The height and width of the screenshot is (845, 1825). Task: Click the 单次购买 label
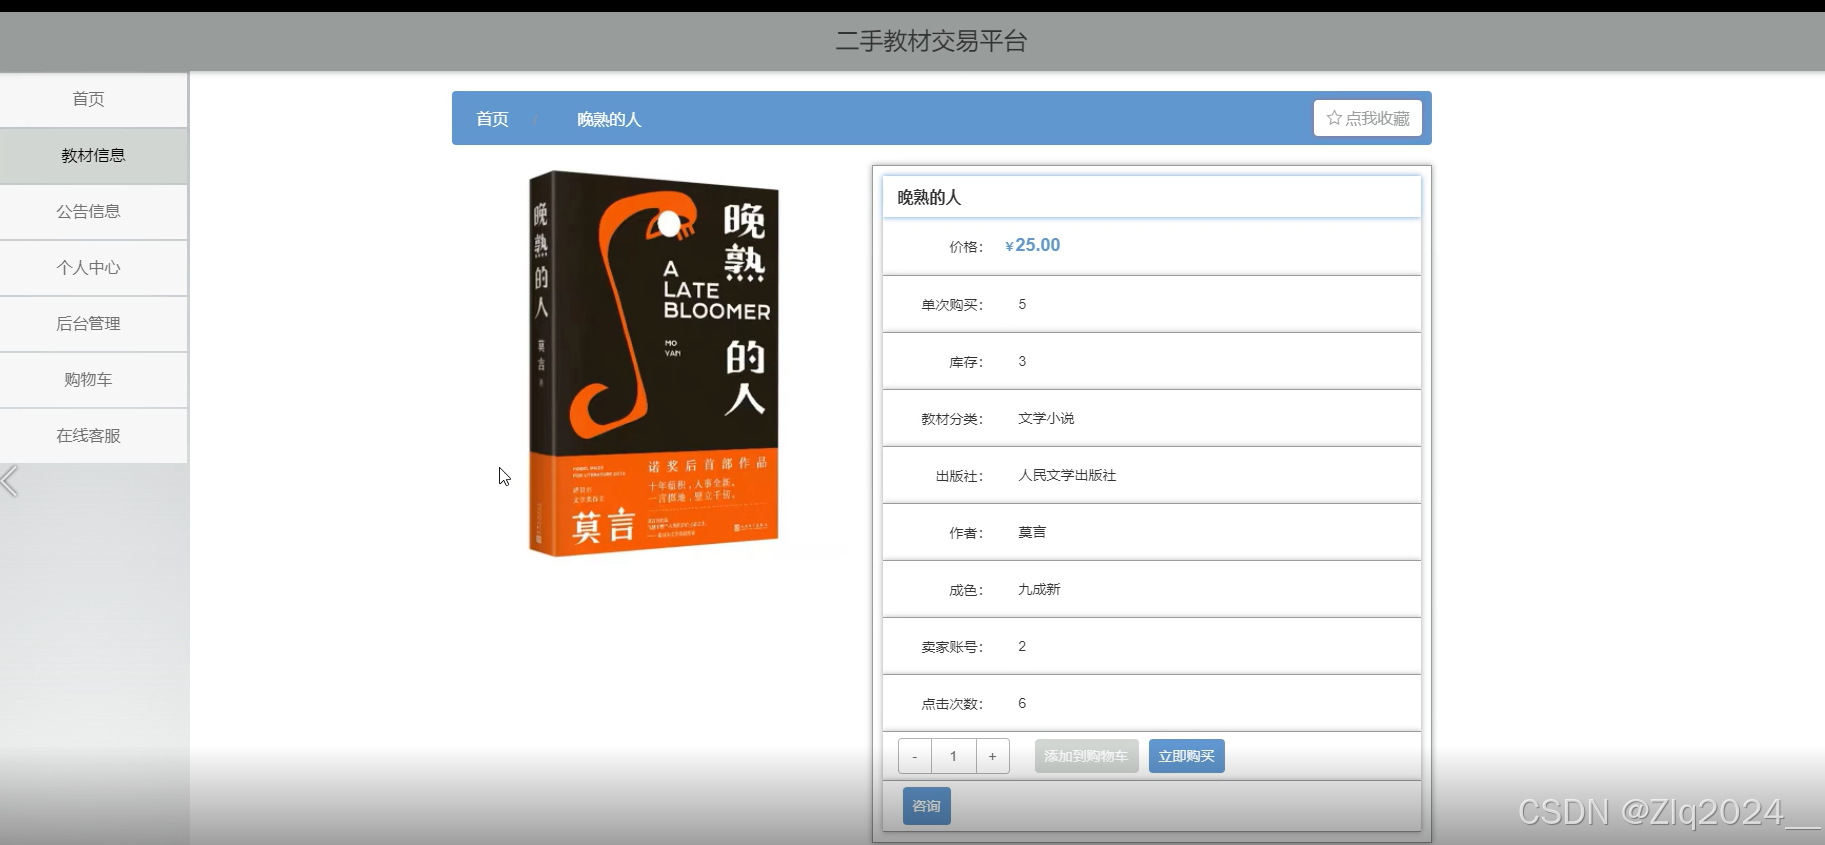[952, 305]
